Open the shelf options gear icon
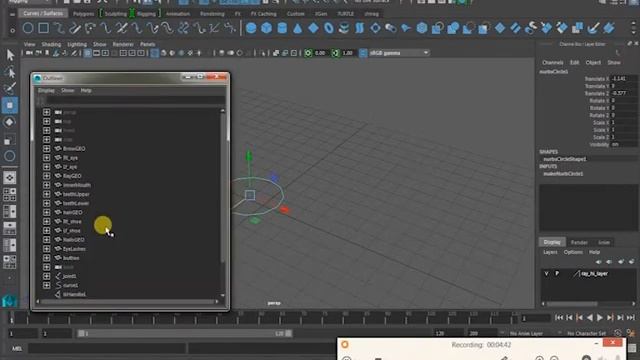This screenshot has width=640, height=360. tap(12, 30)
